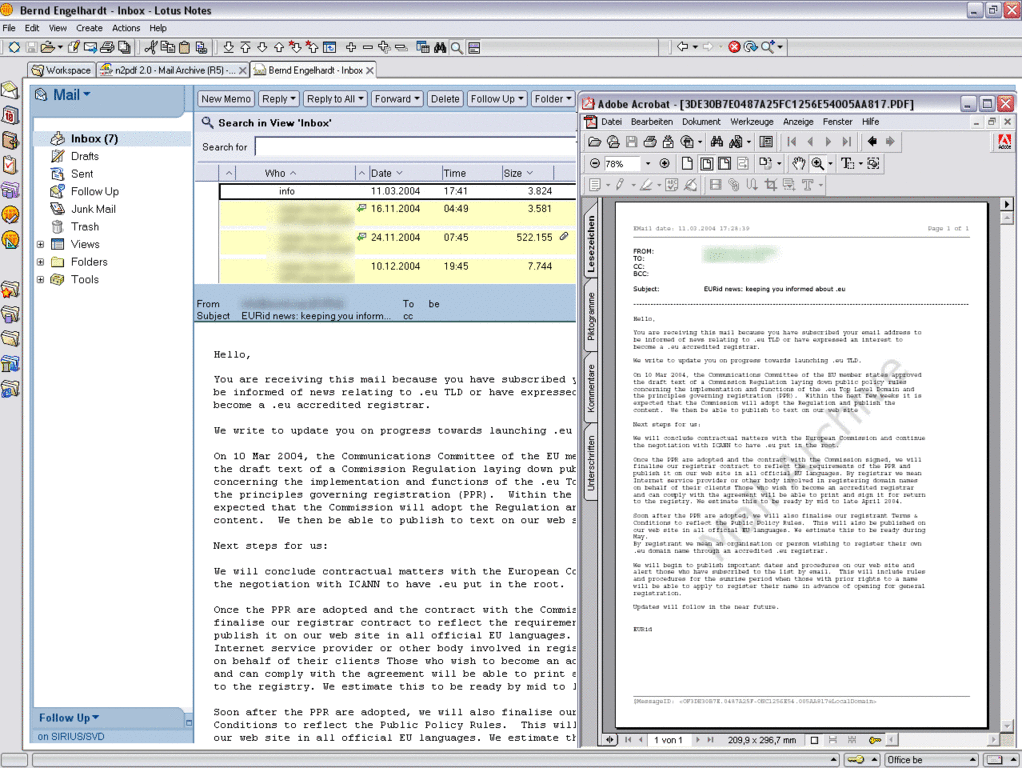Click the Fit Width icon in Acrobat

pos(724,164)
